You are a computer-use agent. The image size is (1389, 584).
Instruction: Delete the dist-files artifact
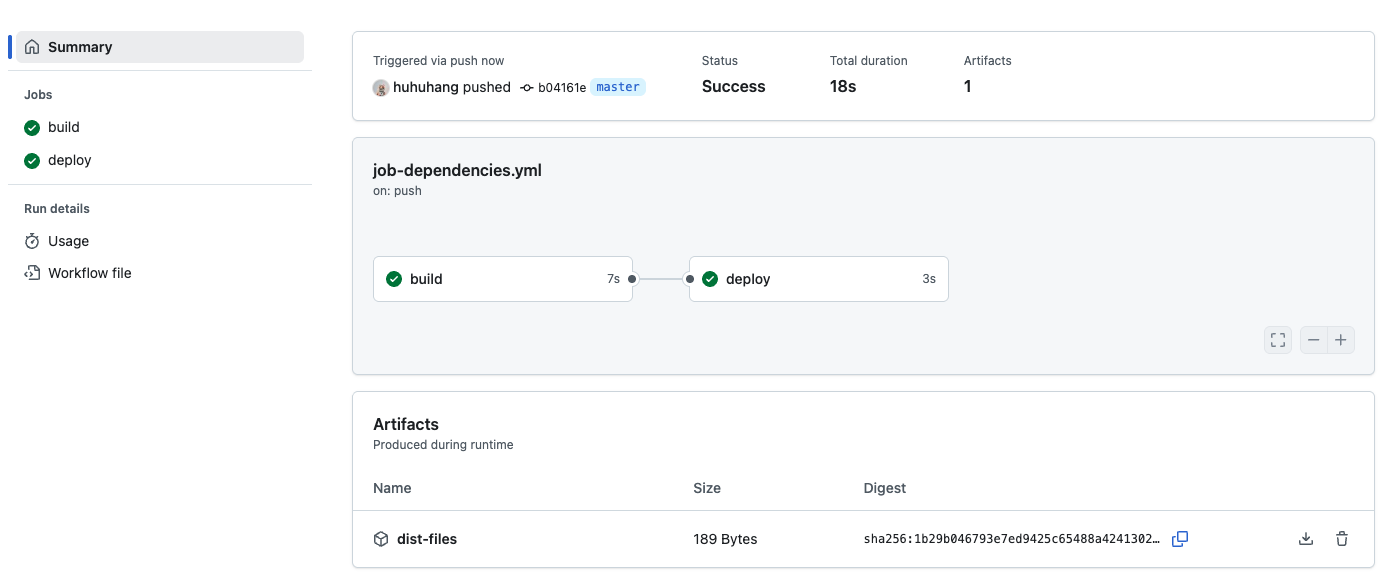1341,538
